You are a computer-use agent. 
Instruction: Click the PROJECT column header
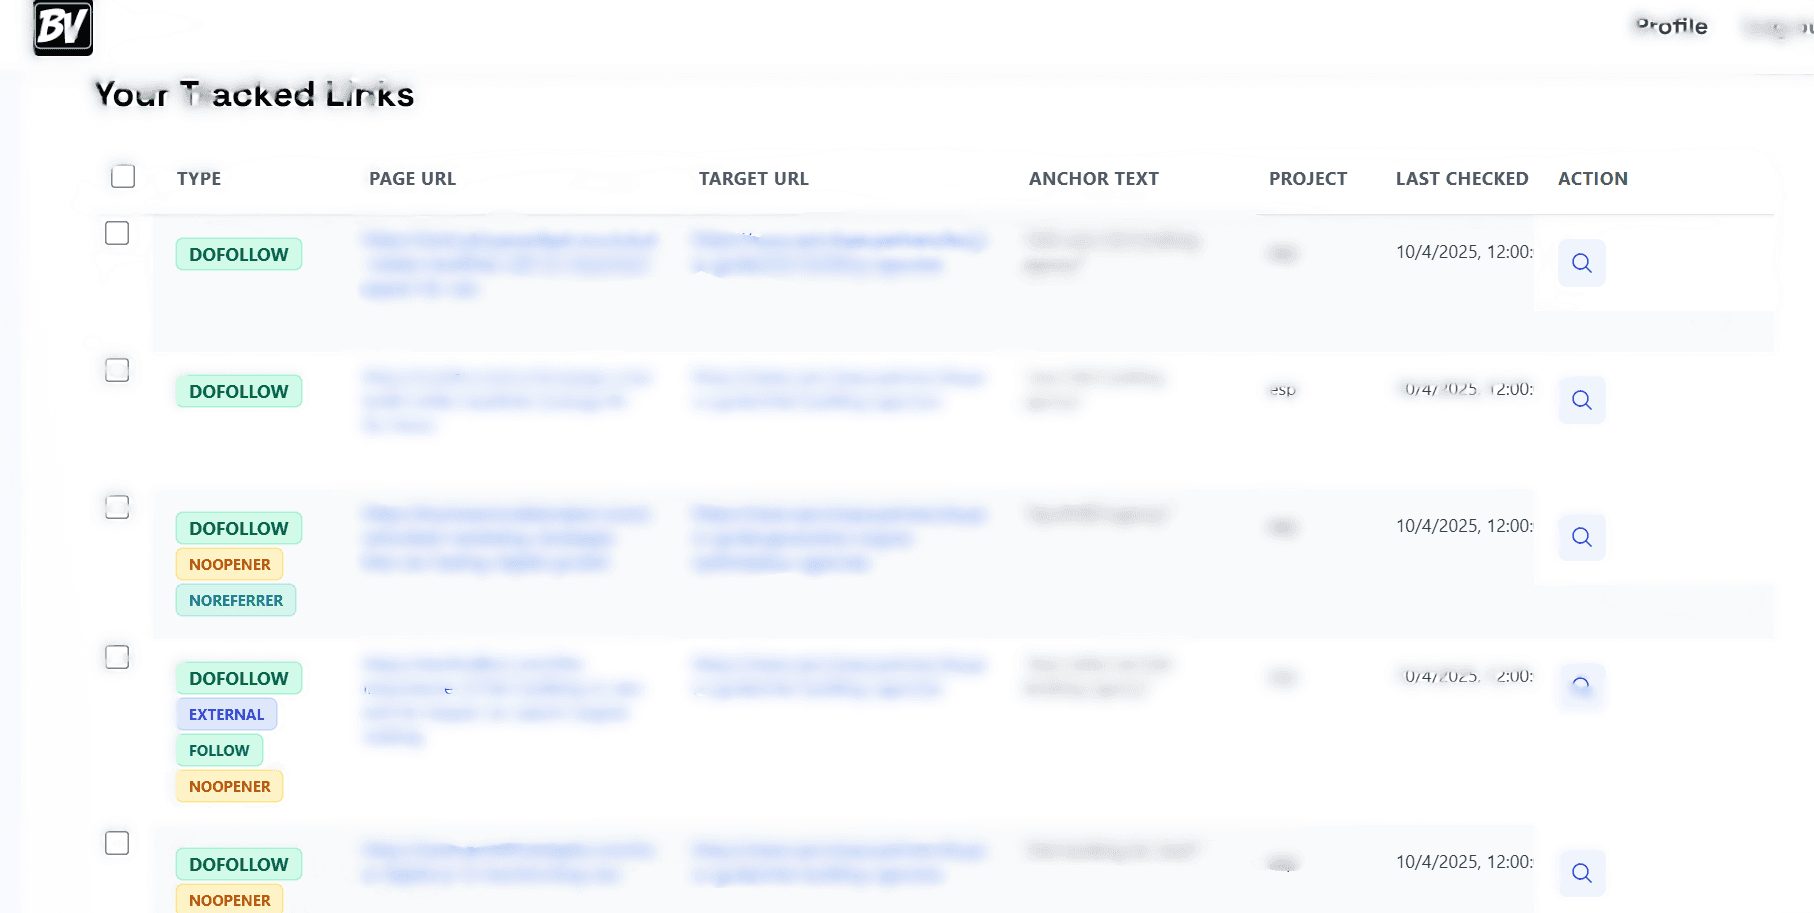(x=1307, y=179)
